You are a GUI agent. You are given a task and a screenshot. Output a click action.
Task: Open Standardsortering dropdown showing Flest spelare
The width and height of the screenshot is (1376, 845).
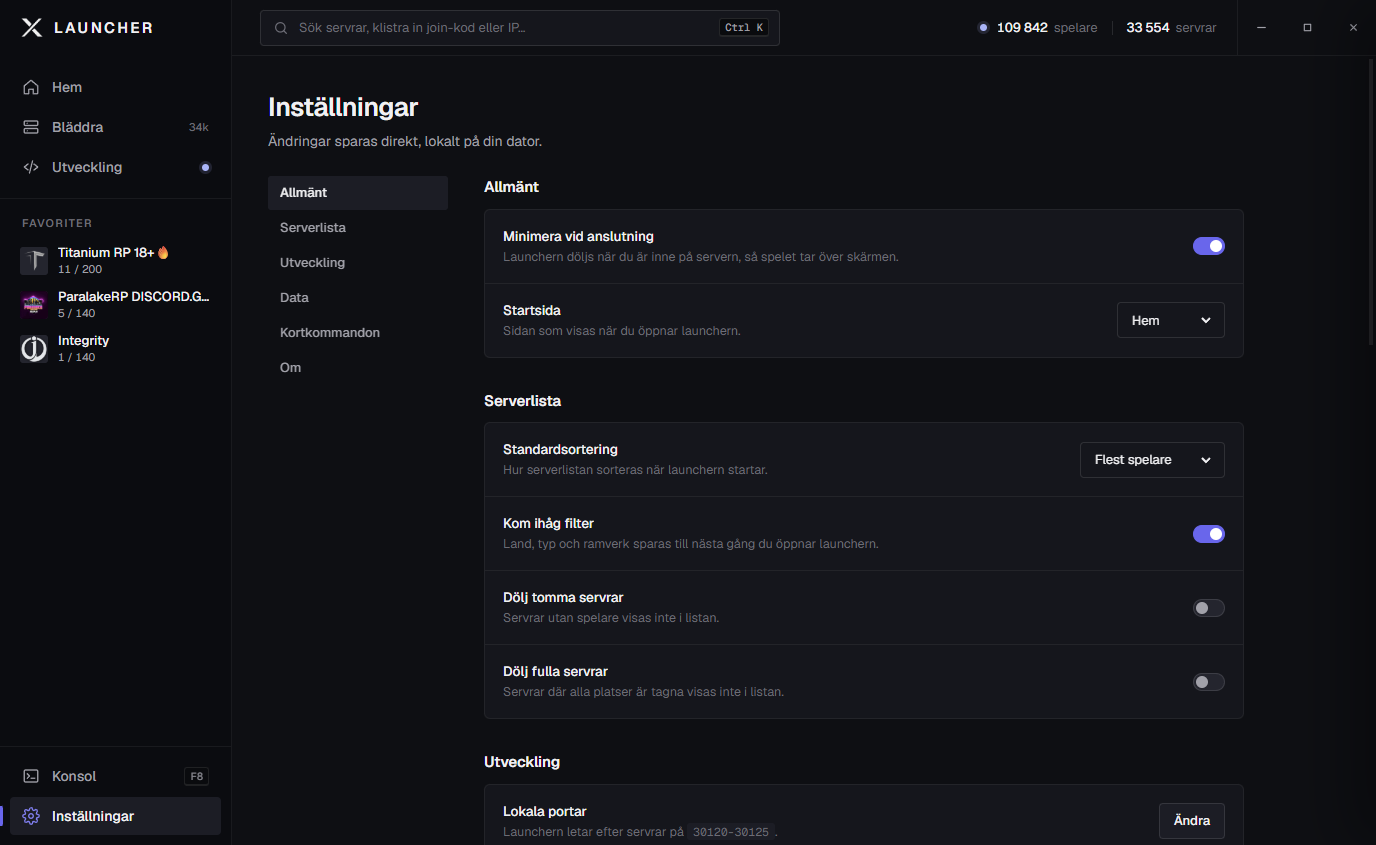click(1152, 460)
